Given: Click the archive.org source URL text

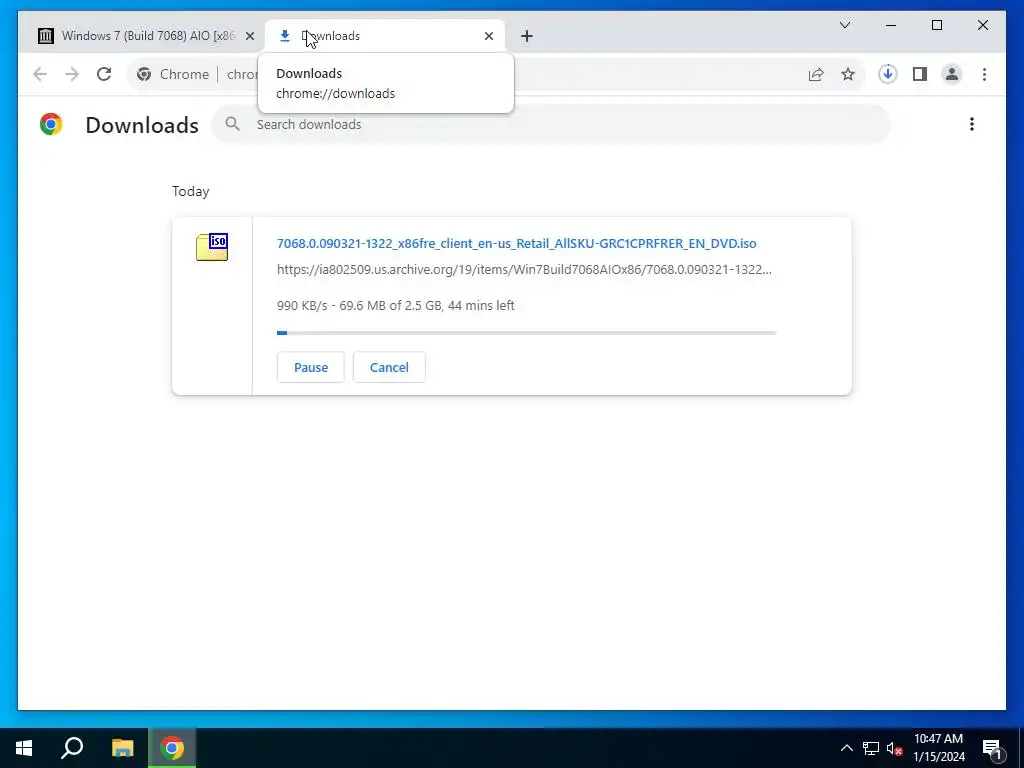Looking at the screenshot, I should tap(524, 270).
